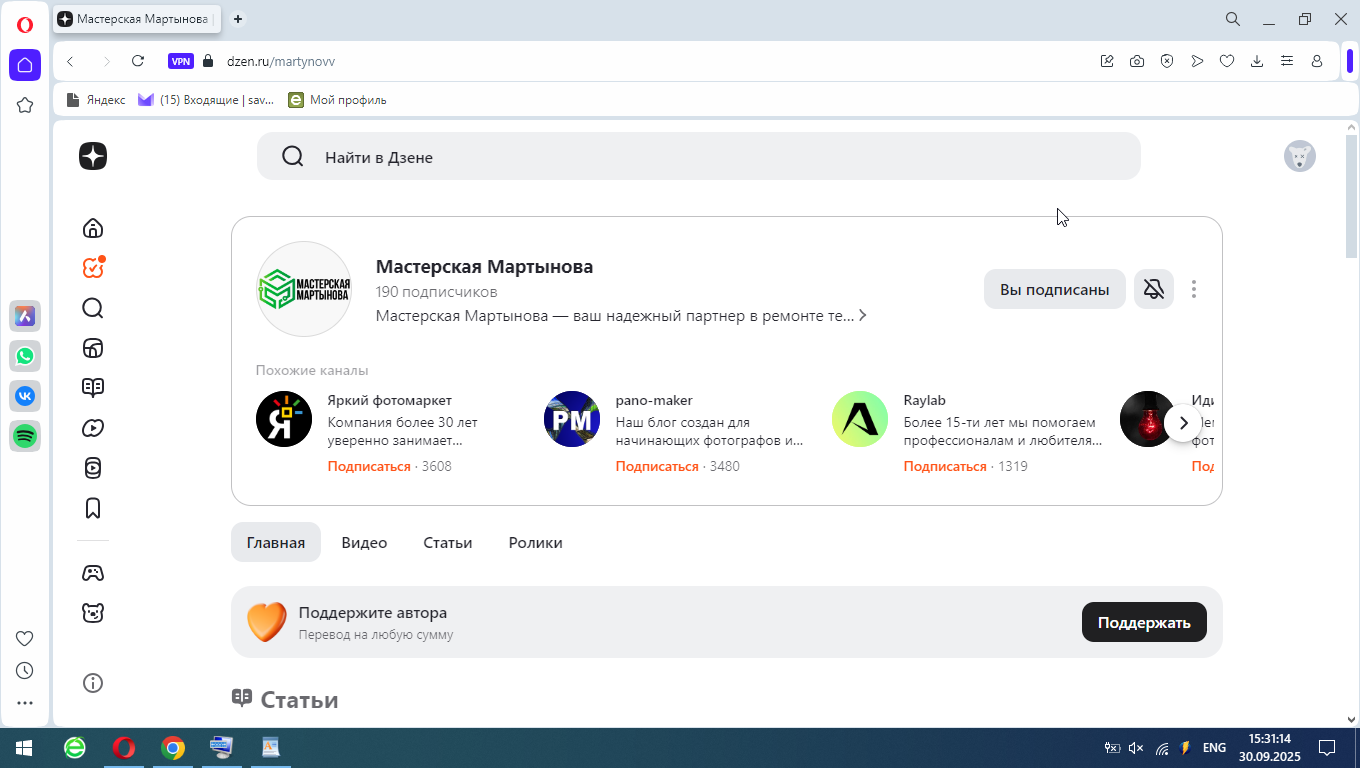This screenshot has width=1360, height=768.
Task: Go back to the previous page
Action: coord(70,61)
